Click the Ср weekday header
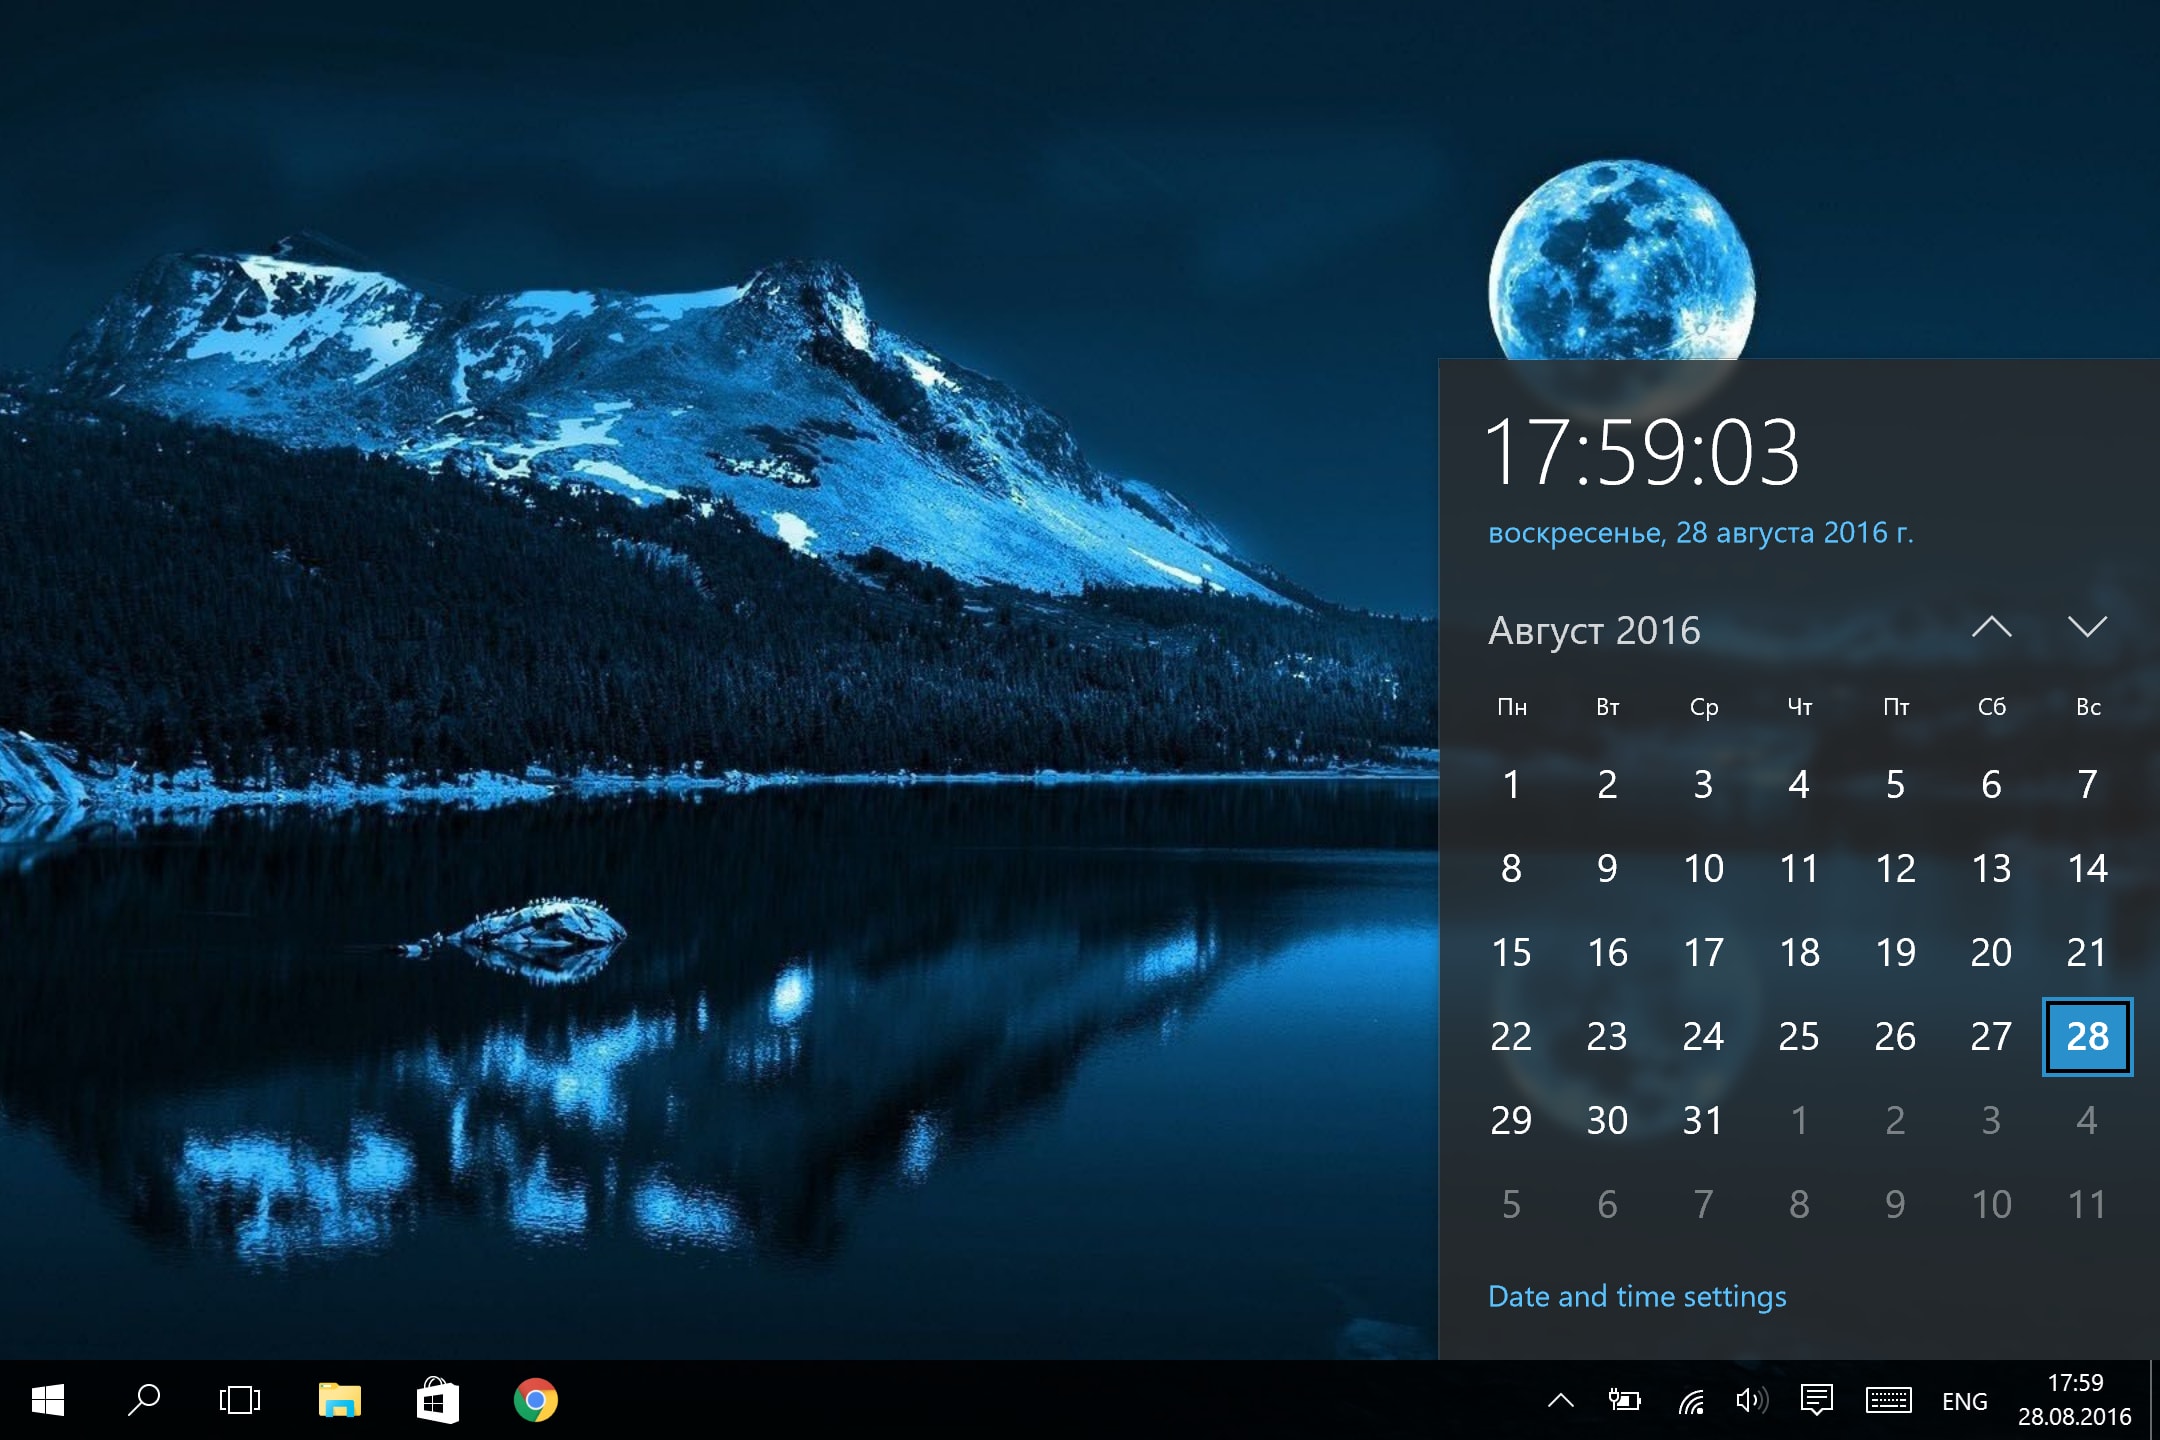Image resolution: width=2160 pixels, height=1440 pixels. coord(1703,708)
